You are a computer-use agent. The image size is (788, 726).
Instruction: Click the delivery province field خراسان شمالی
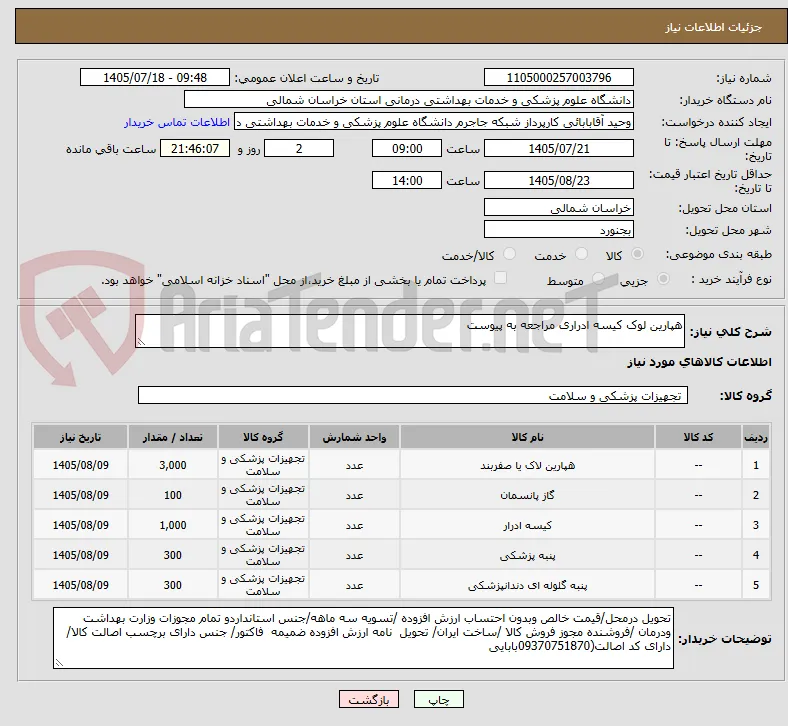559,208
